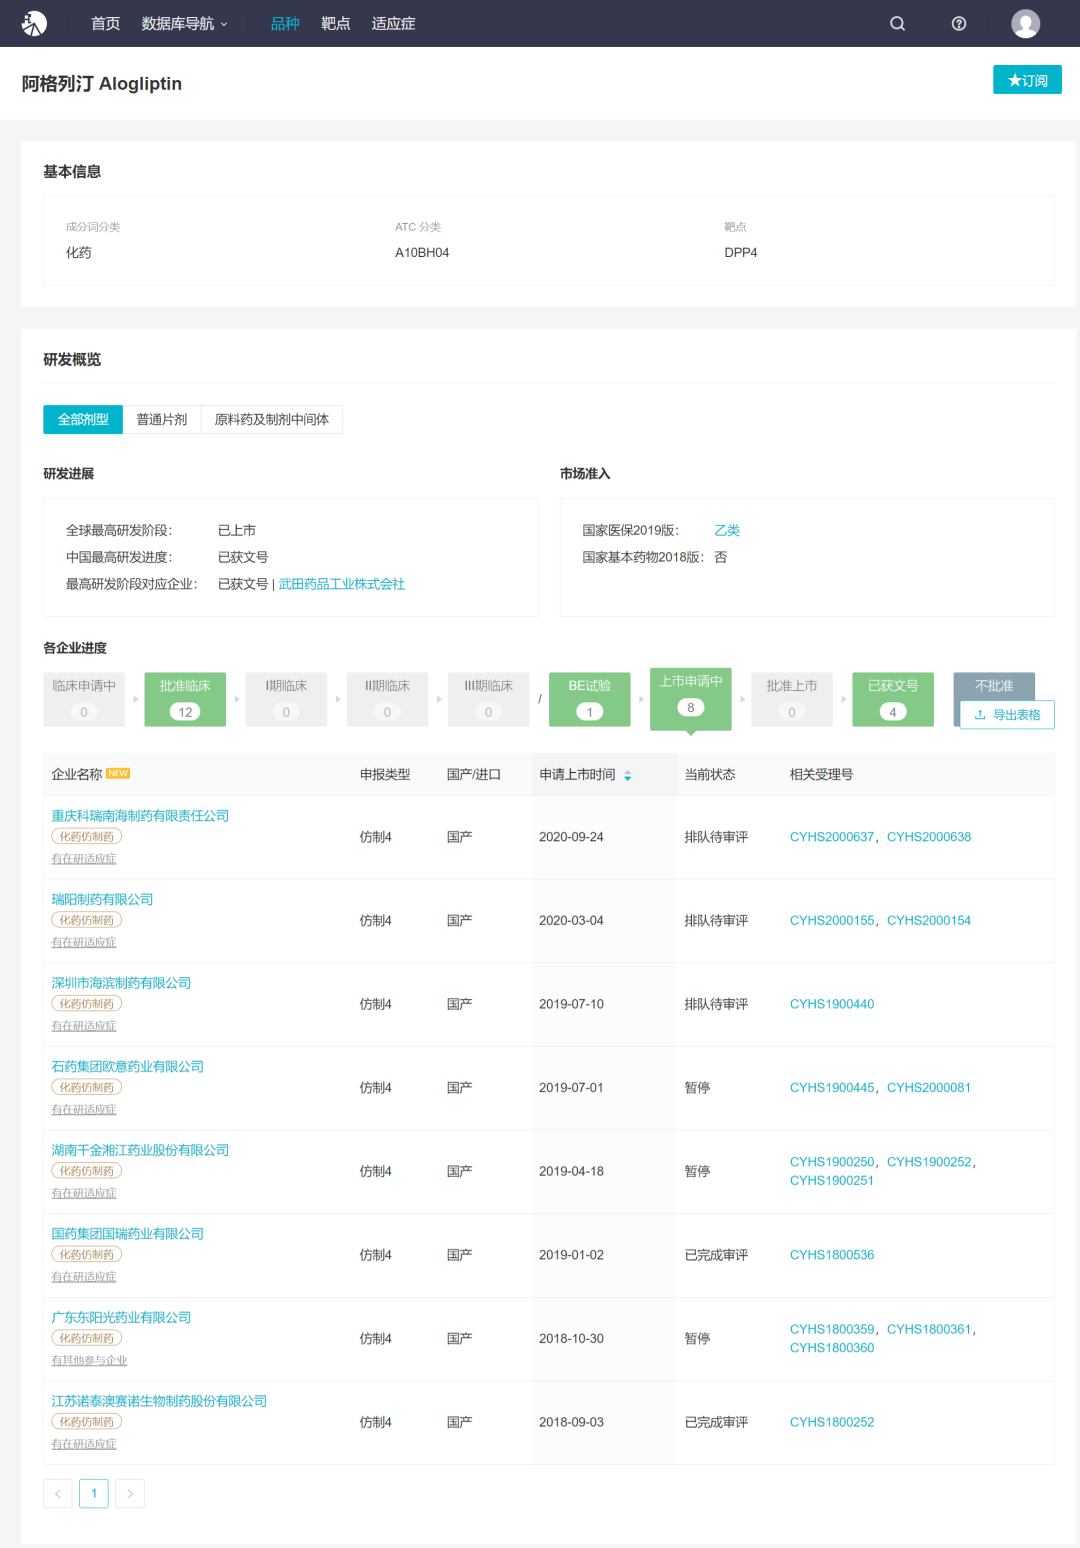Click 导出表格 export button

[1007, 715]
